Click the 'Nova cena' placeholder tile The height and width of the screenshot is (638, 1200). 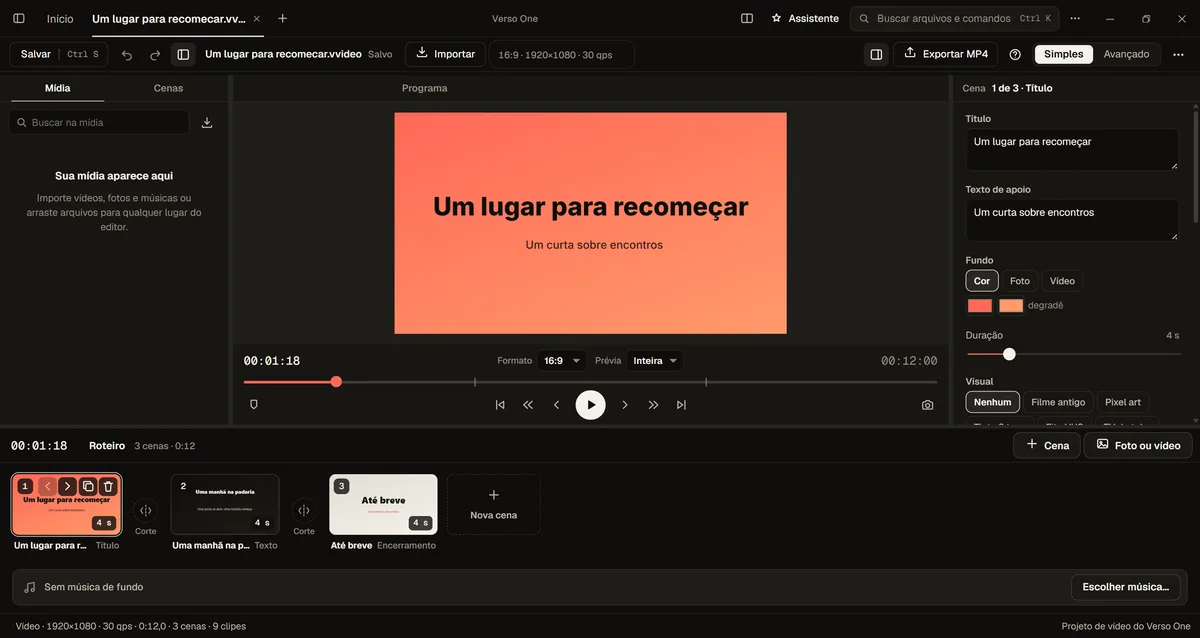pos(493,504)
